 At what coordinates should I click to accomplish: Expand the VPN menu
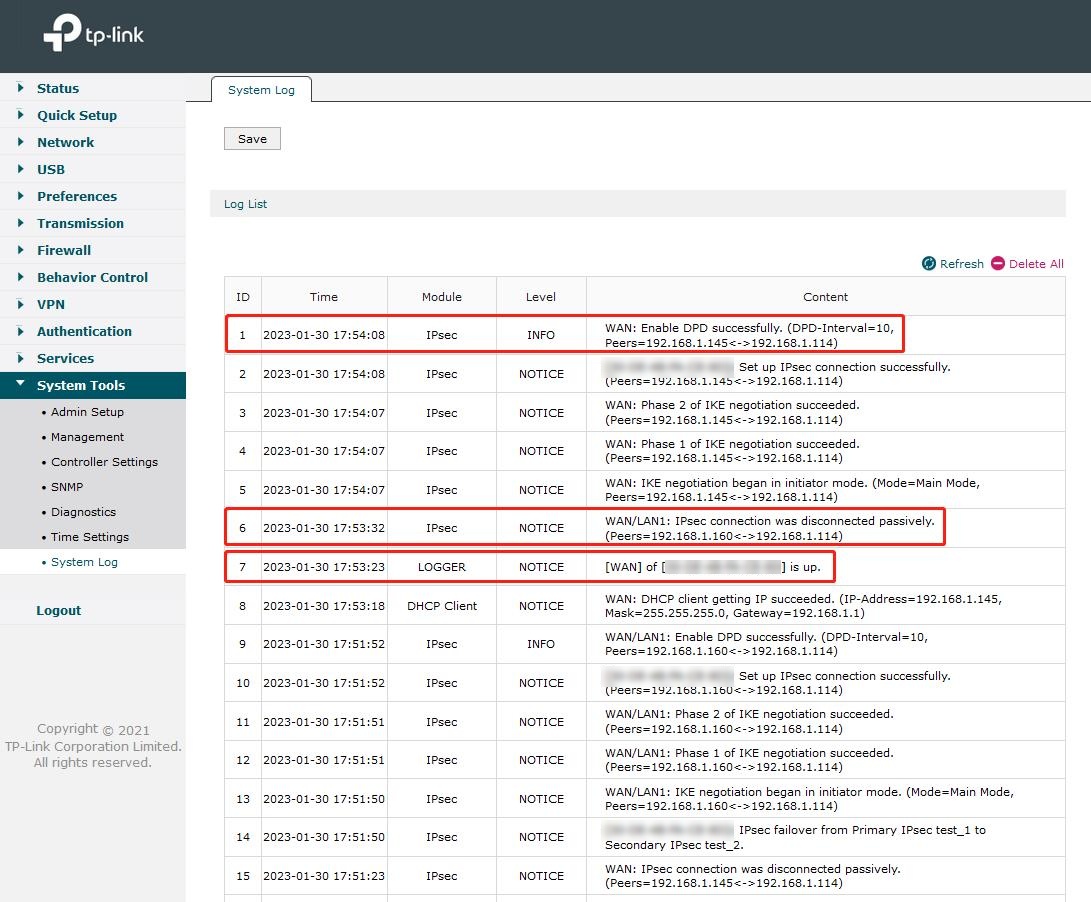click(50, 304)
